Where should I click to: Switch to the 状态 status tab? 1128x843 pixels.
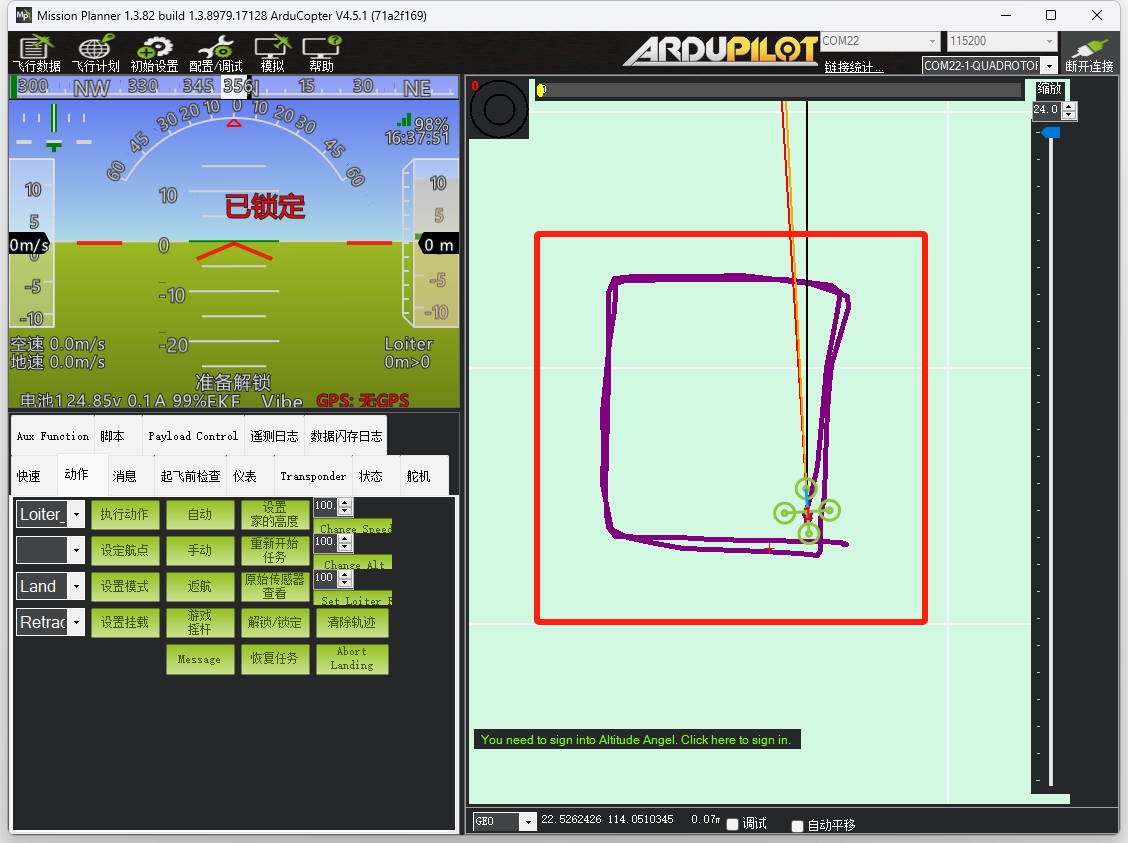coord(370,476)
